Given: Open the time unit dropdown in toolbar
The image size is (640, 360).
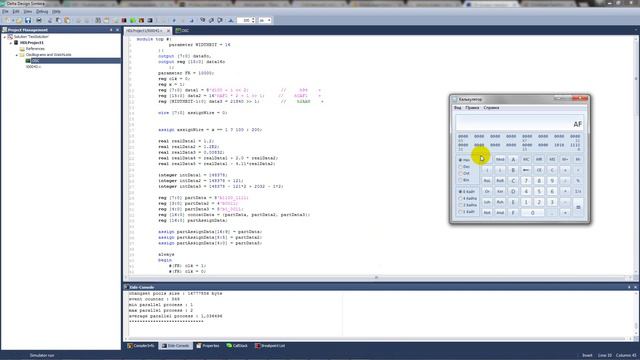Looking at the screenshot, I should tap(269, 20).
